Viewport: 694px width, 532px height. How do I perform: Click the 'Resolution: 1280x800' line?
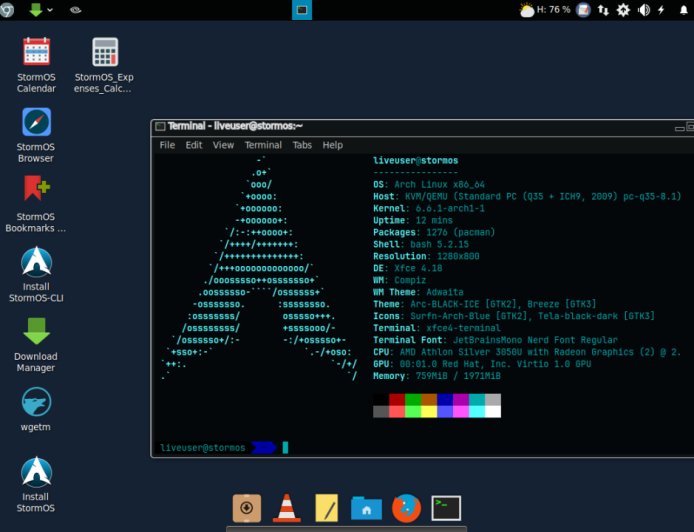coord(426,256)
